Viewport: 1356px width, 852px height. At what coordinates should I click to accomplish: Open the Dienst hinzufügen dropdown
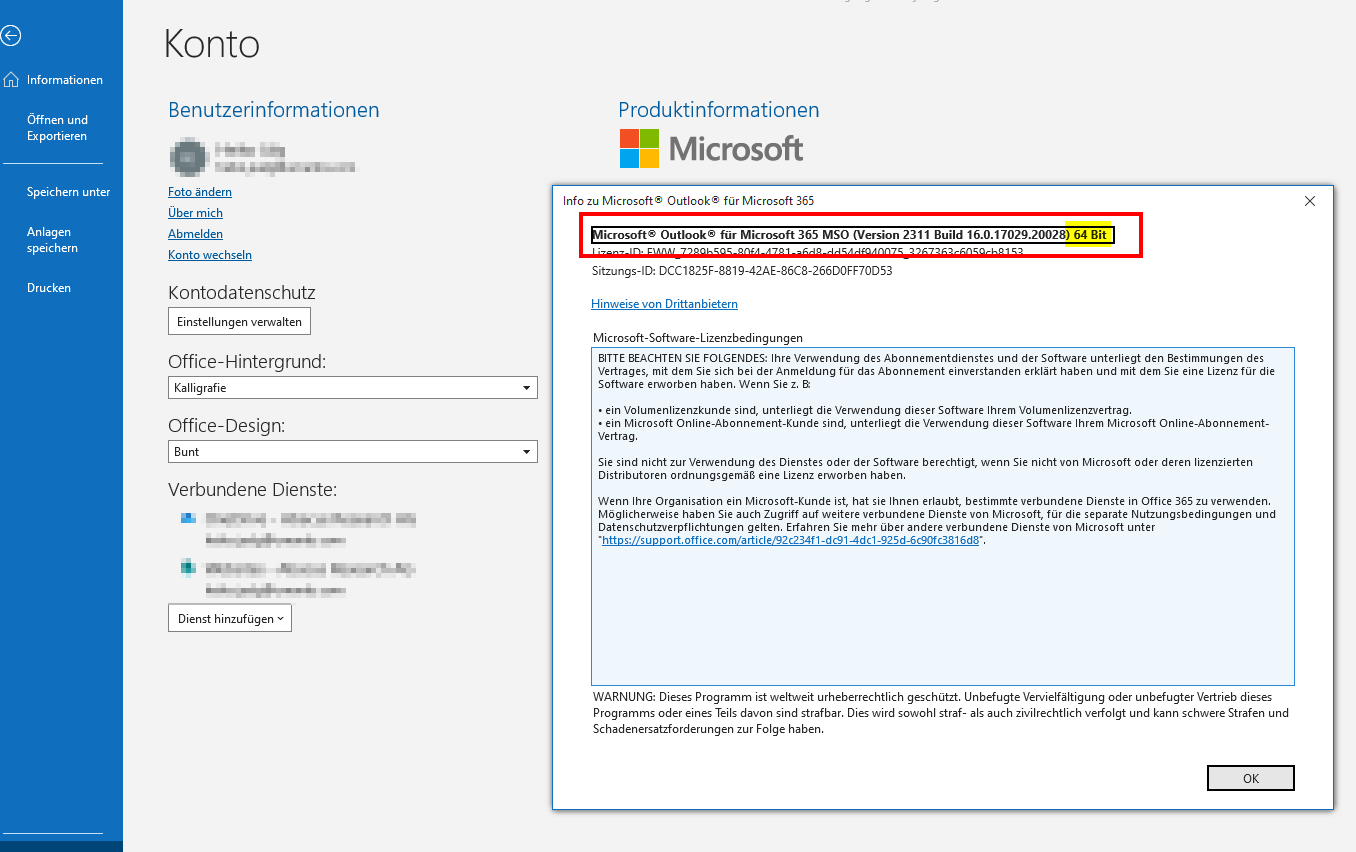(230, 619)
